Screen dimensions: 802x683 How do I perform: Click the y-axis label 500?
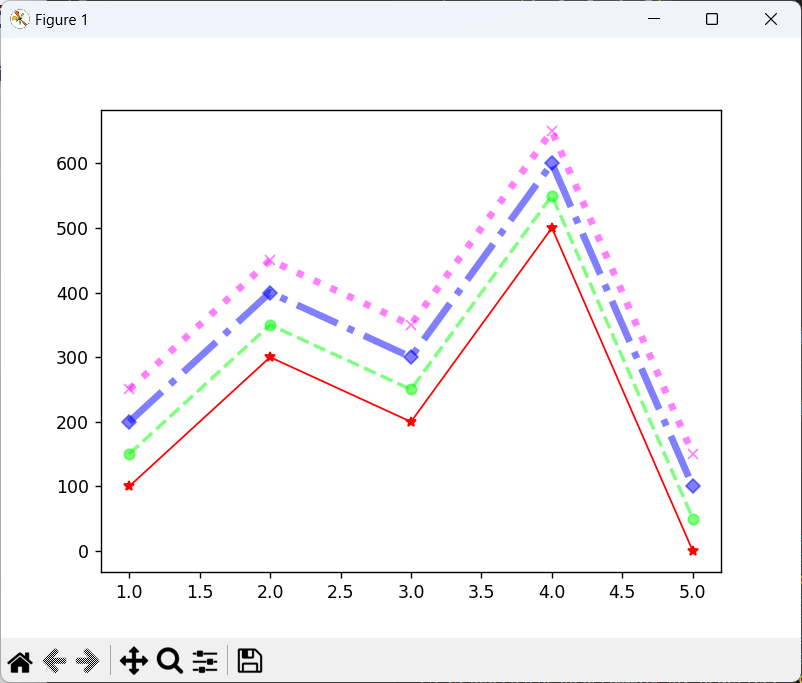[x=72, y=229]
